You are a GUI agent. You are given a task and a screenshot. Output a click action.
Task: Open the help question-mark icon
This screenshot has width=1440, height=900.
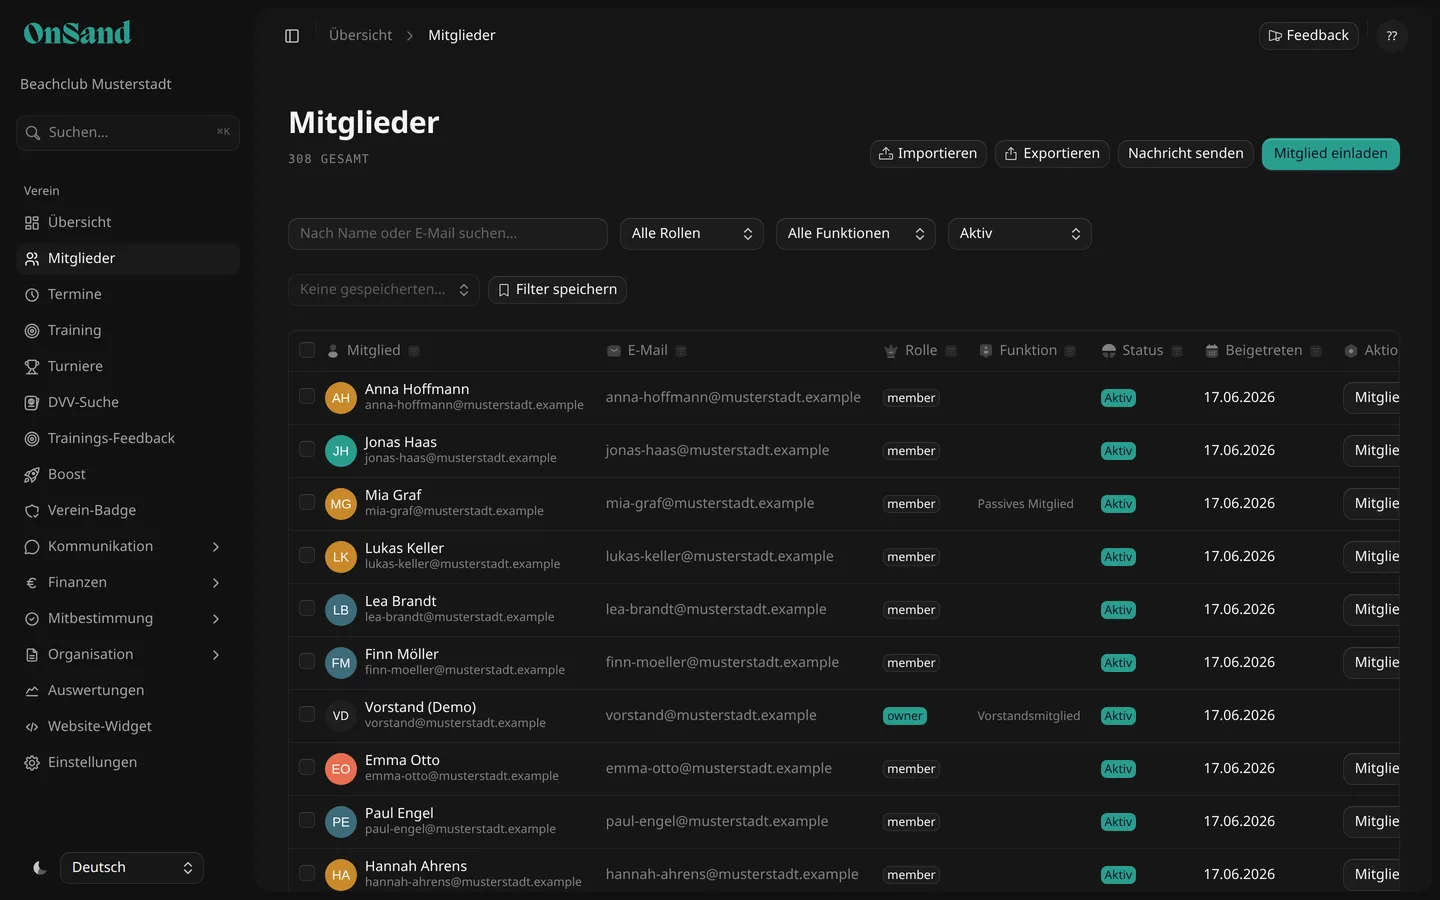(1392, 36)
